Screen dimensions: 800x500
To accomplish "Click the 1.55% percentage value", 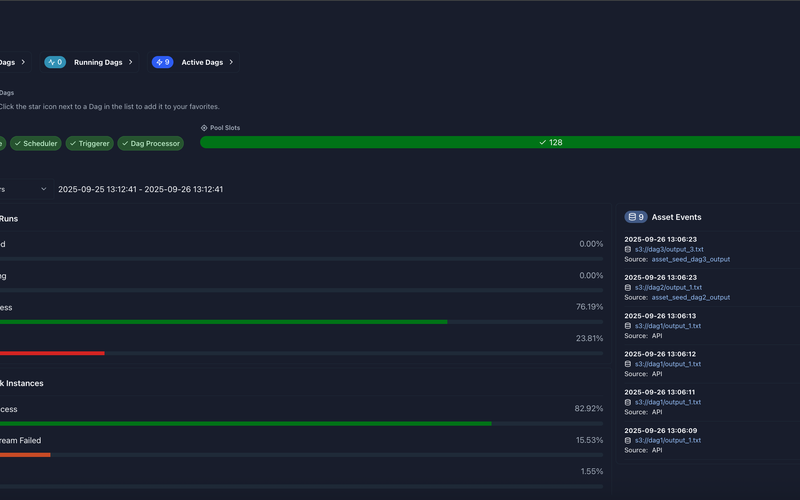I will click(x=592, y=471).
